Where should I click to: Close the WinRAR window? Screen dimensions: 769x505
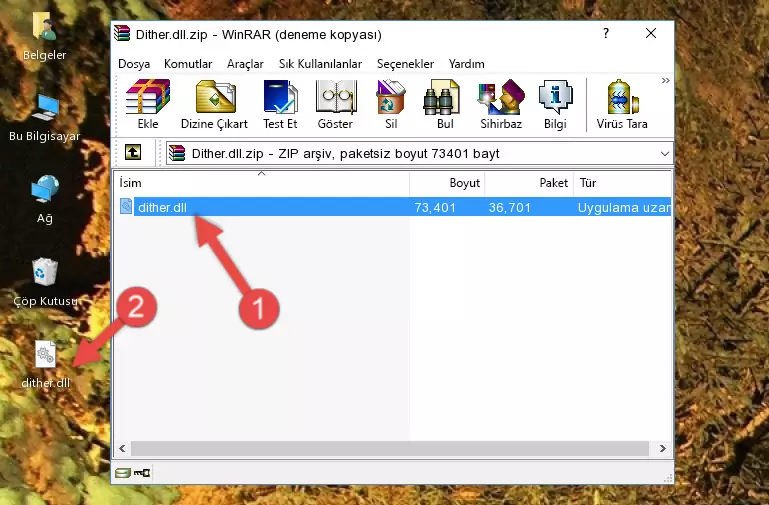(651, 33)
